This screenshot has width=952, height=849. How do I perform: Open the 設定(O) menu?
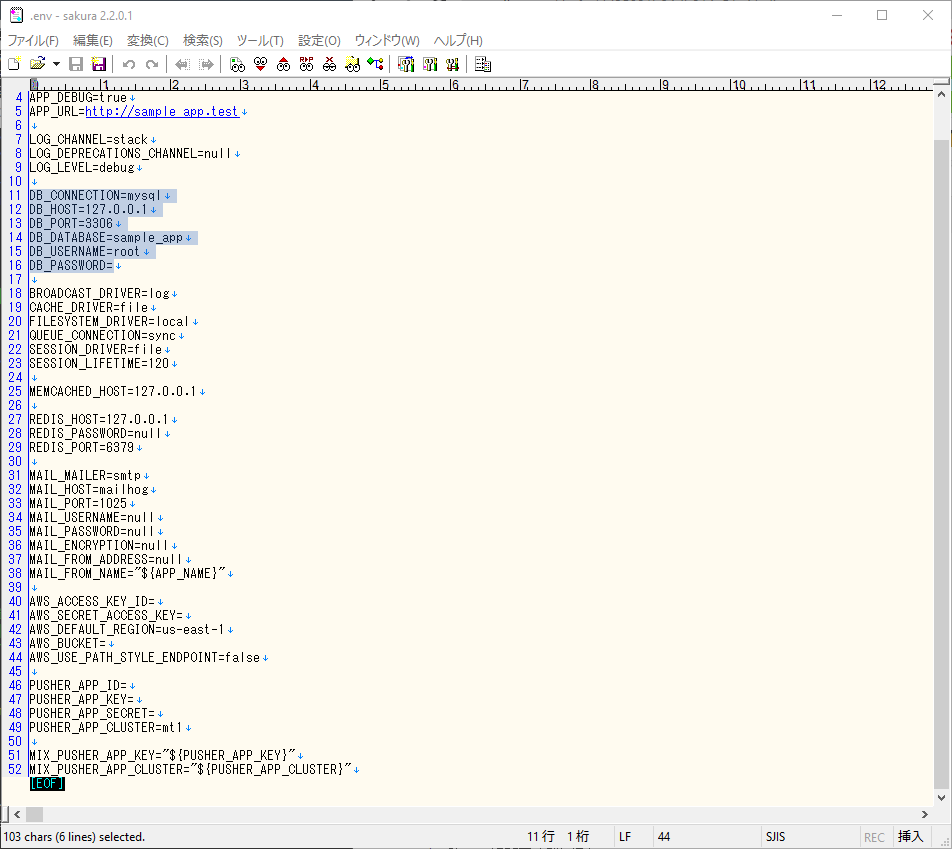point(319,40)
